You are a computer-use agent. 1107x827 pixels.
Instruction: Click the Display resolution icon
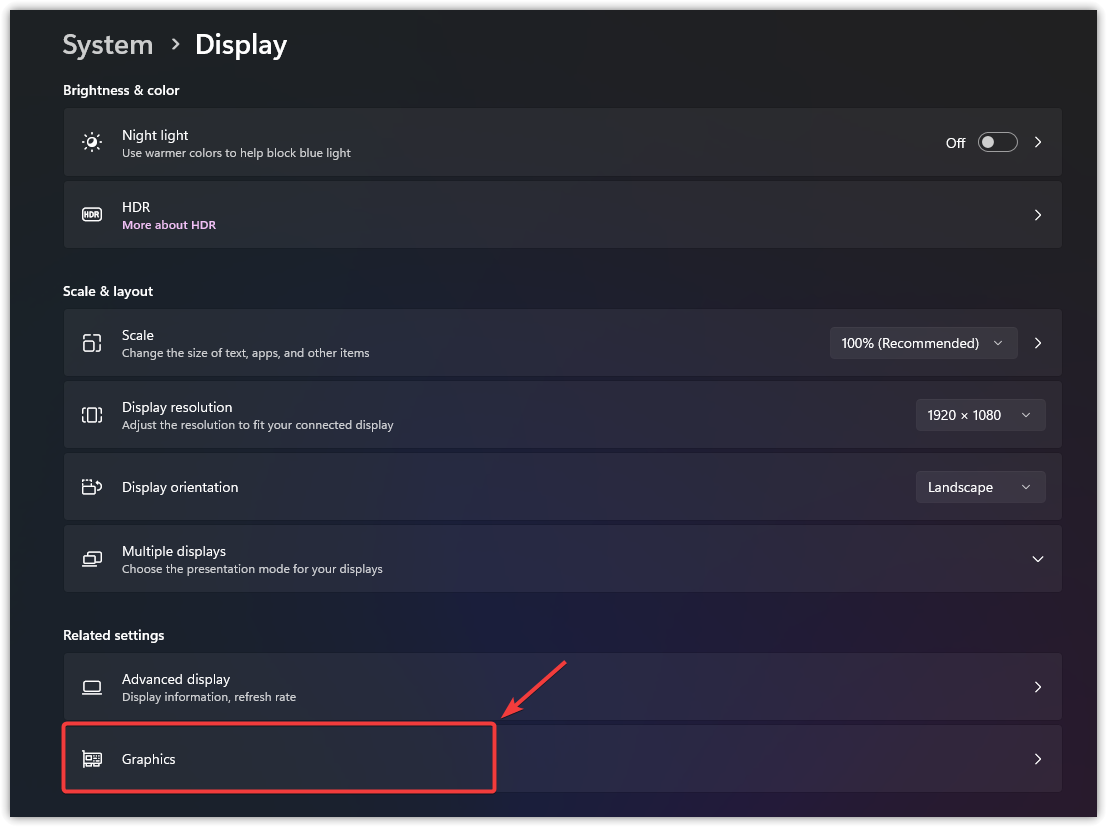click(x=92, y=415)
